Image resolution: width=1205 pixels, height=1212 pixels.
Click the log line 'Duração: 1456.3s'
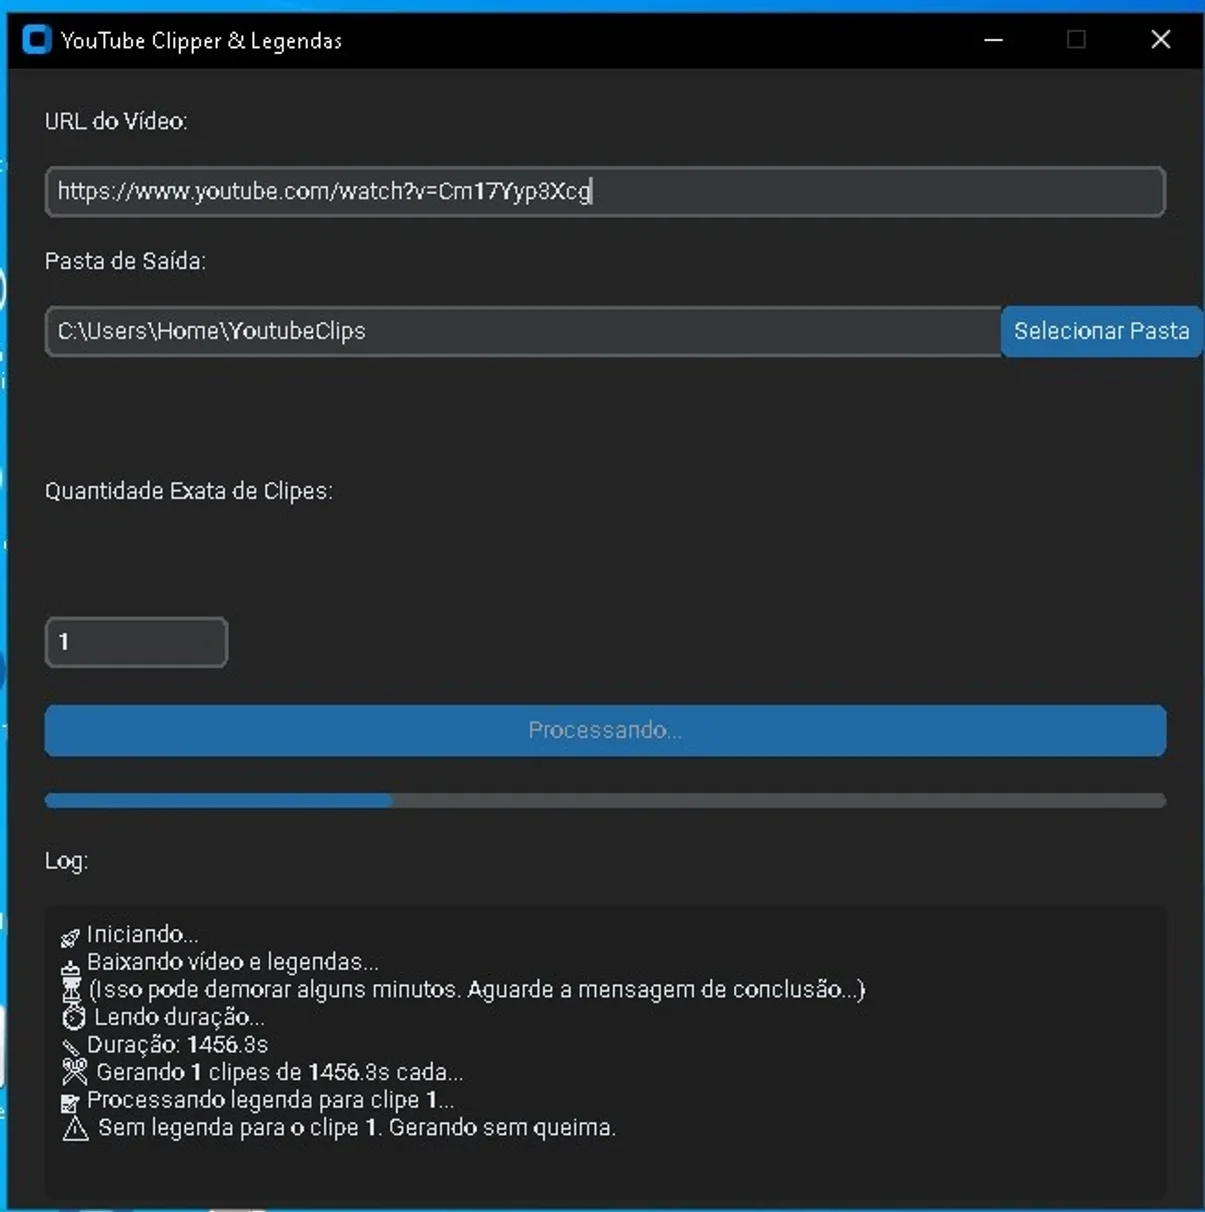coord(177,1045)
